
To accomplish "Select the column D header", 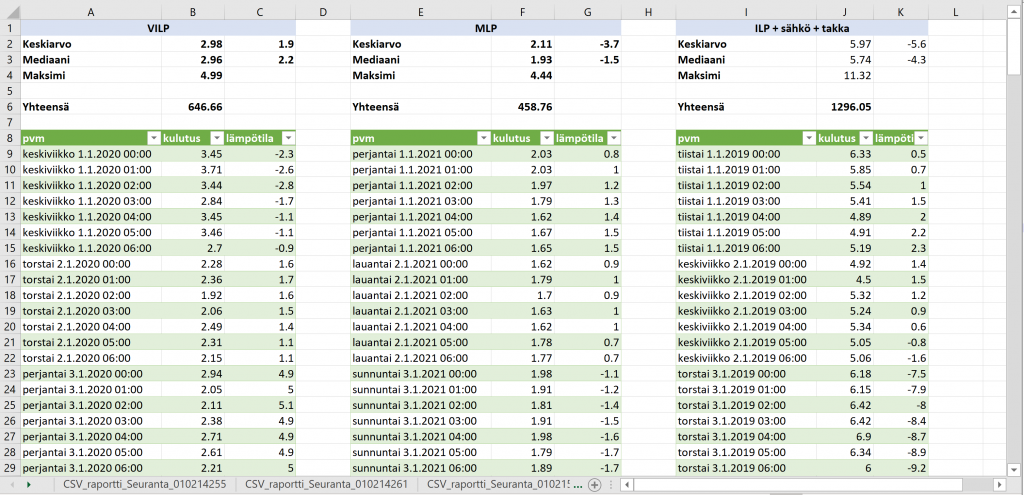I will (323, 11).
